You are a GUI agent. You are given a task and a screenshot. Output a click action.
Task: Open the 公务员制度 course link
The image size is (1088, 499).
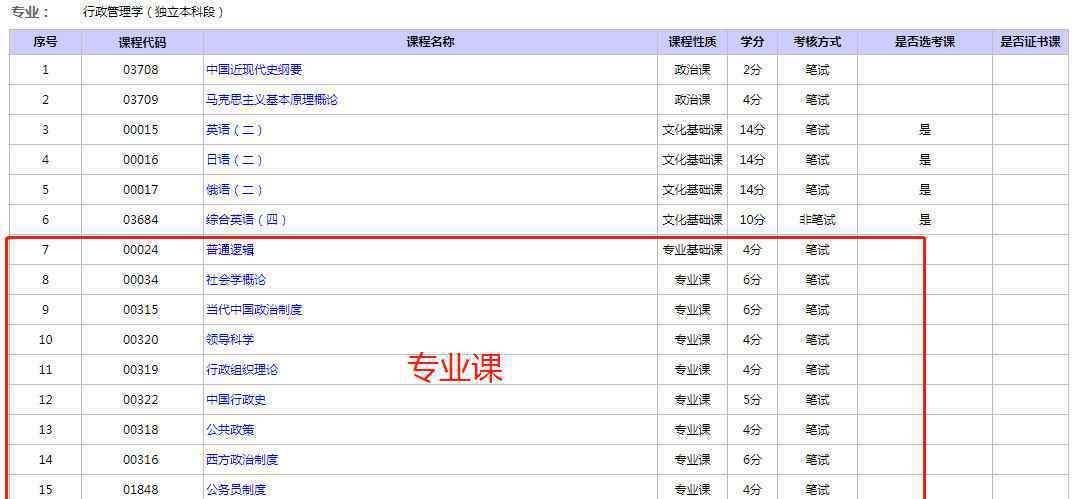pos(236,490)
